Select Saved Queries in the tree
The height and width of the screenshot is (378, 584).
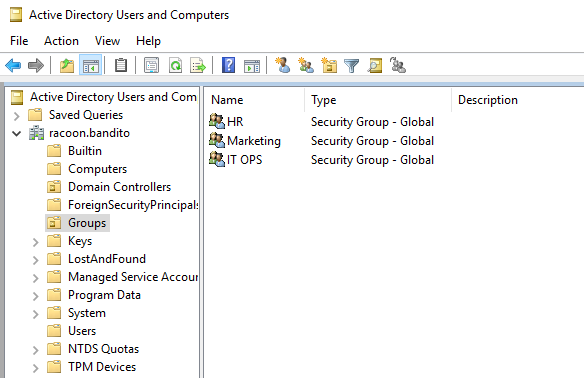click(x=86, y=115)
